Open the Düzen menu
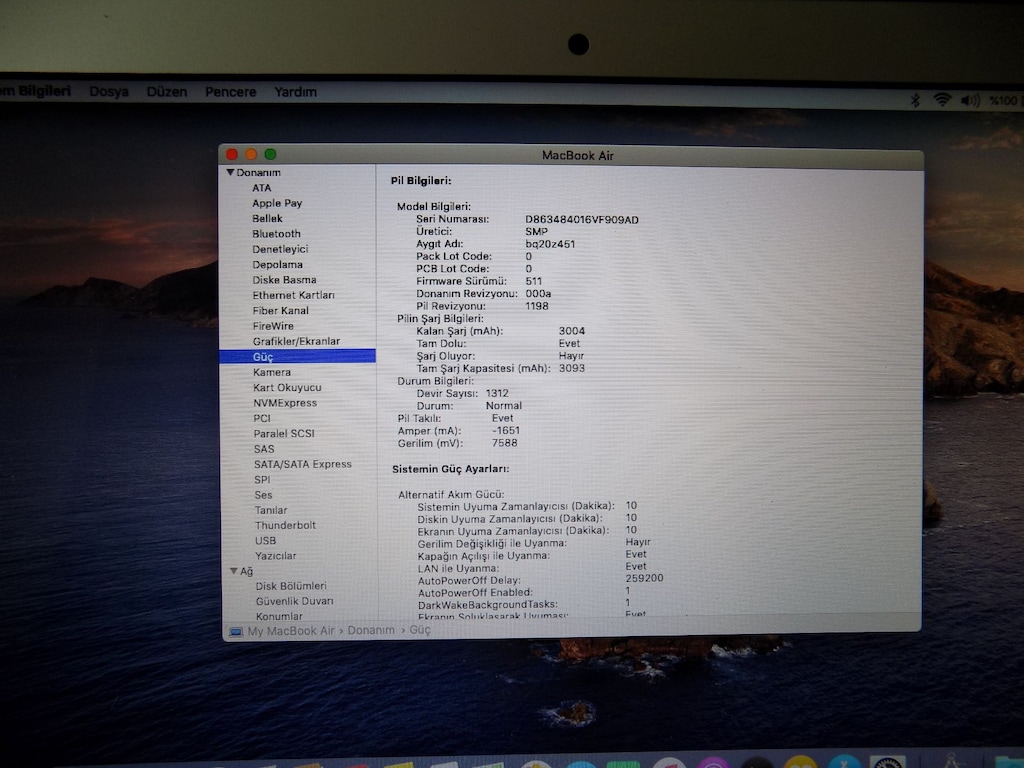The image size is (1024, 768). [x=167, y=91]
